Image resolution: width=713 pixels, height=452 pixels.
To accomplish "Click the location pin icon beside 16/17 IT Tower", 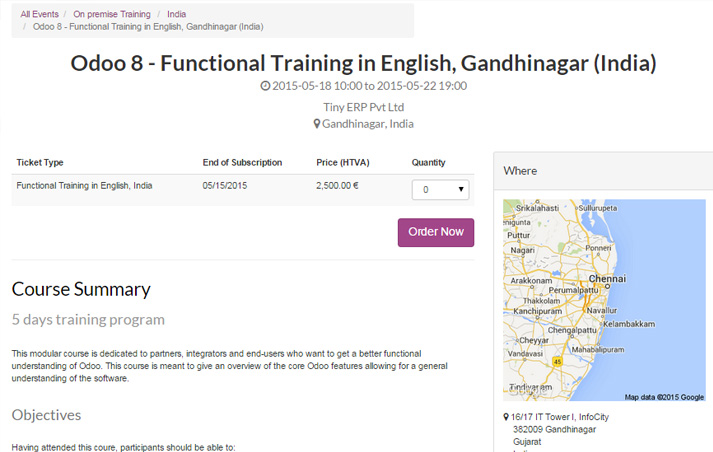I will (x=506, y=417).
